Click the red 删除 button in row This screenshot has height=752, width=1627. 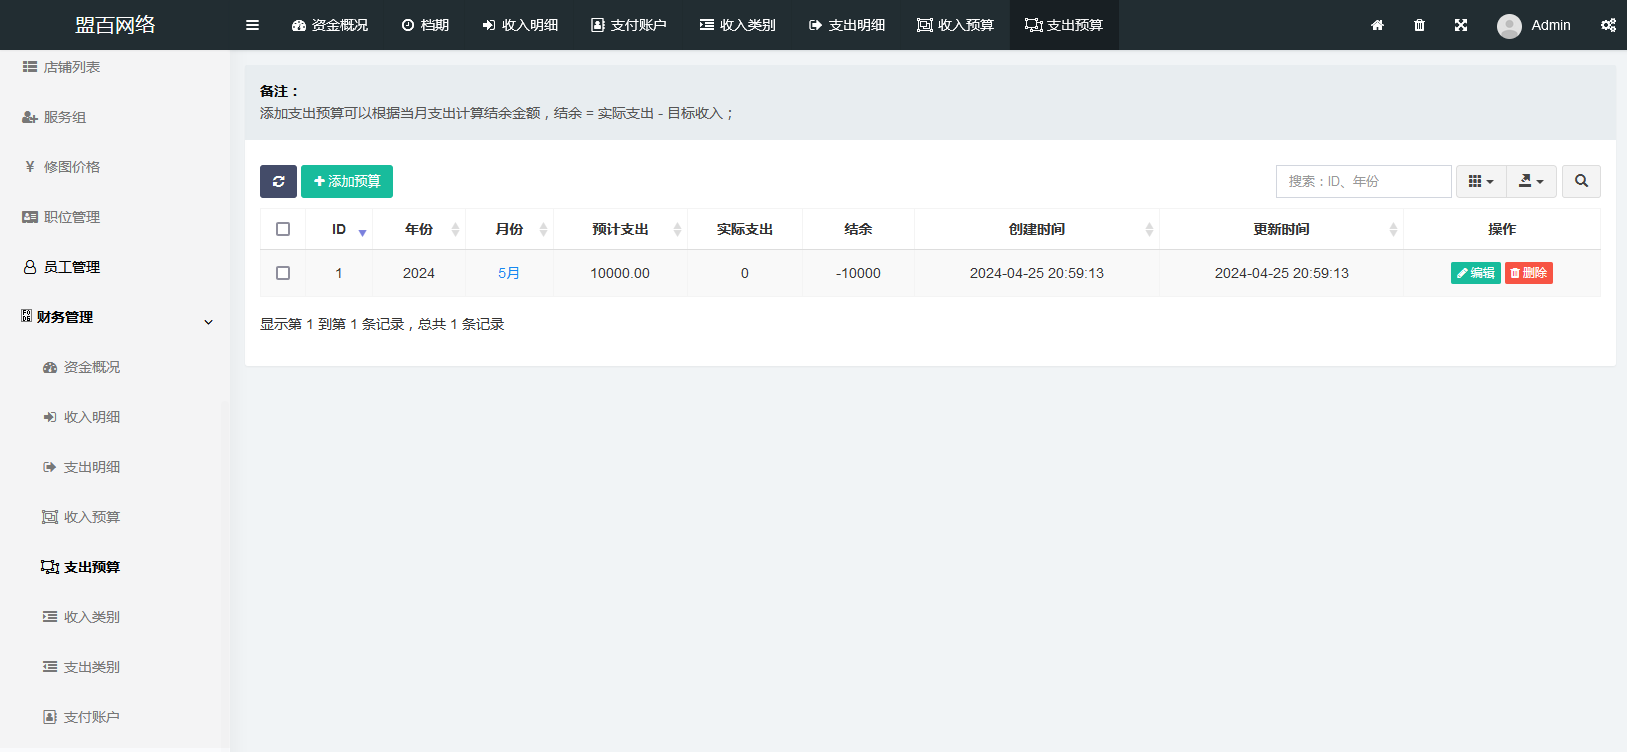(1528, 273)
